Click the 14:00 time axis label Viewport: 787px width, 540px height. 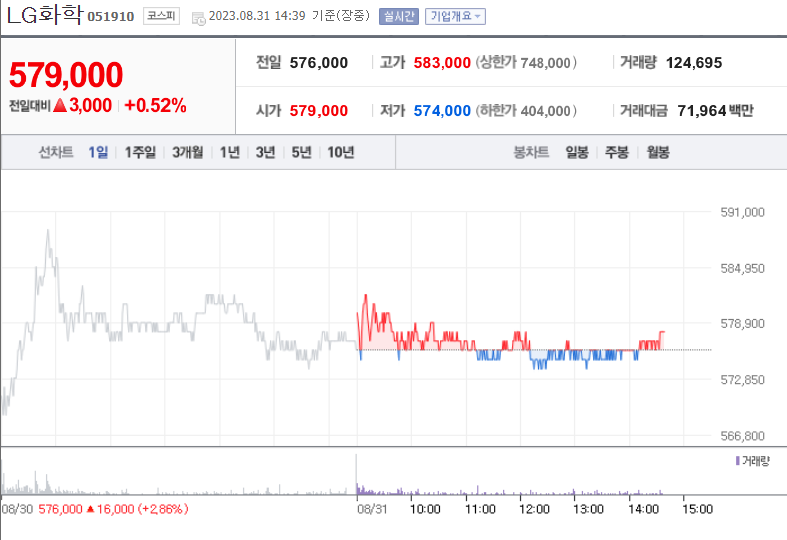[643, 509]
